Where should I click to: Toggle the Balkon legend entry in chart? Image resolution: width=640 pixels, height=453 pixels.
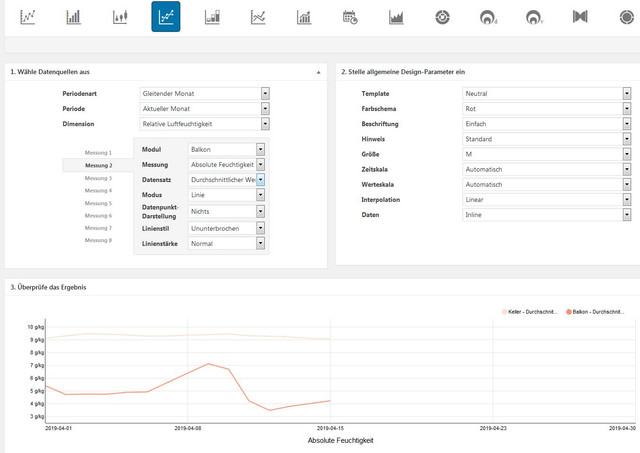coord(595,312)
